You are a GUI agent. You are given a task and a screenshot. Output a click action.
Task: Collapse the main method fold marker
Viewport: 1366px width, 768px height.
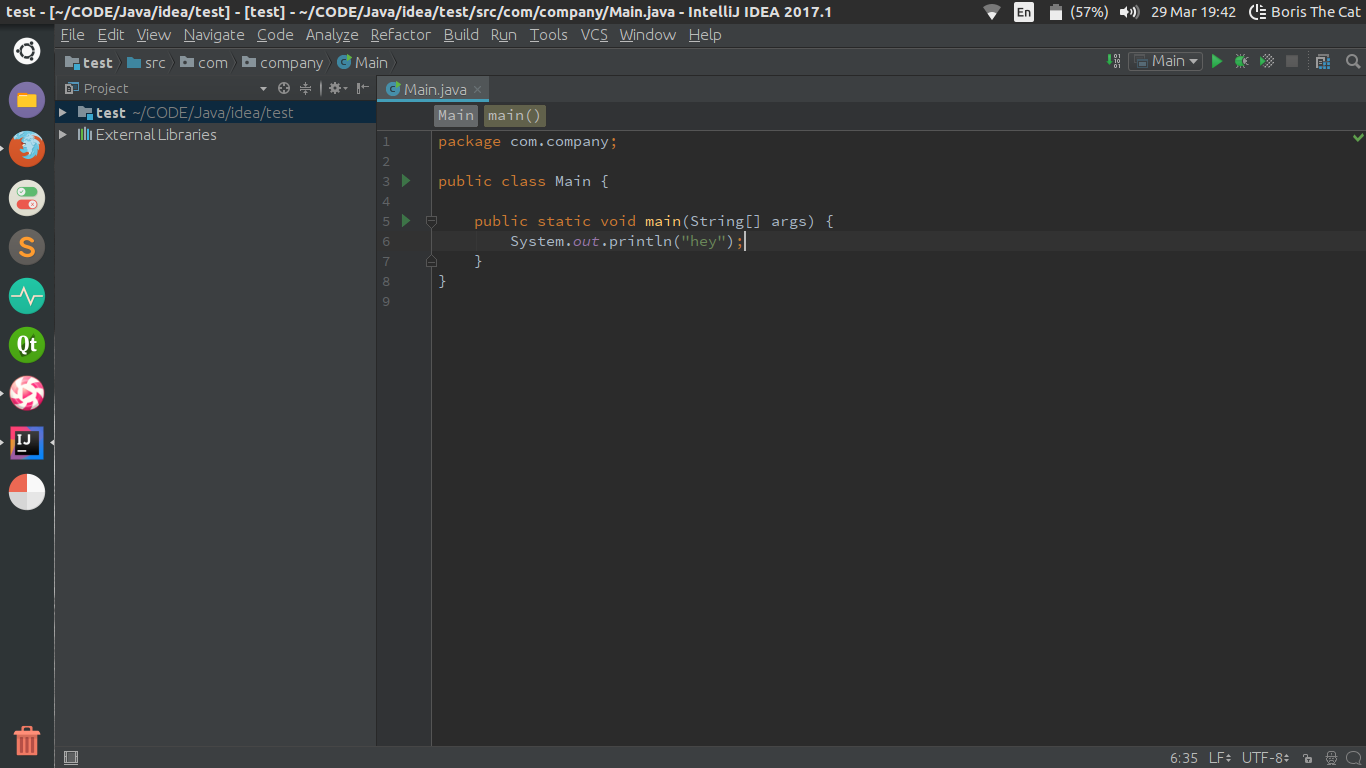click(x=431, y=221)
